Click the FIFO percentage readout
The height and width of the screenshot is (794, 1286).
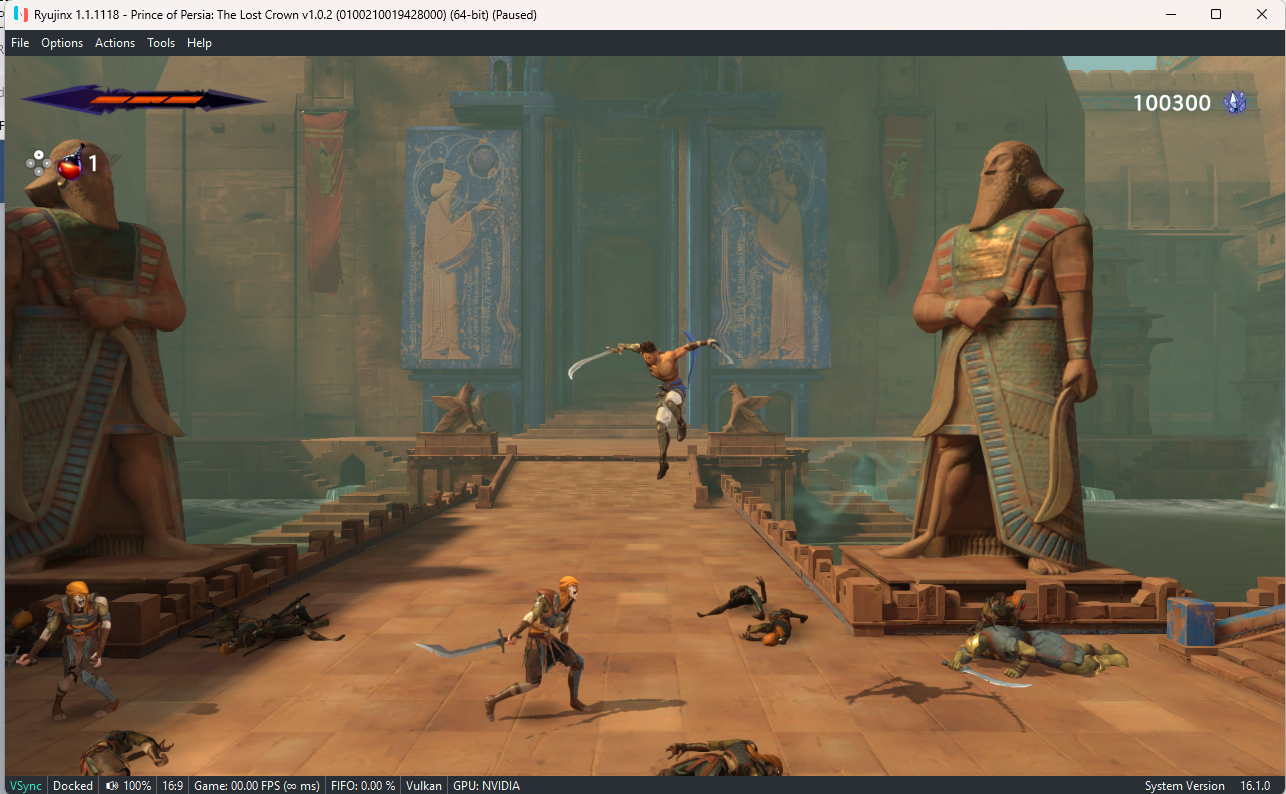pos(363,785)
